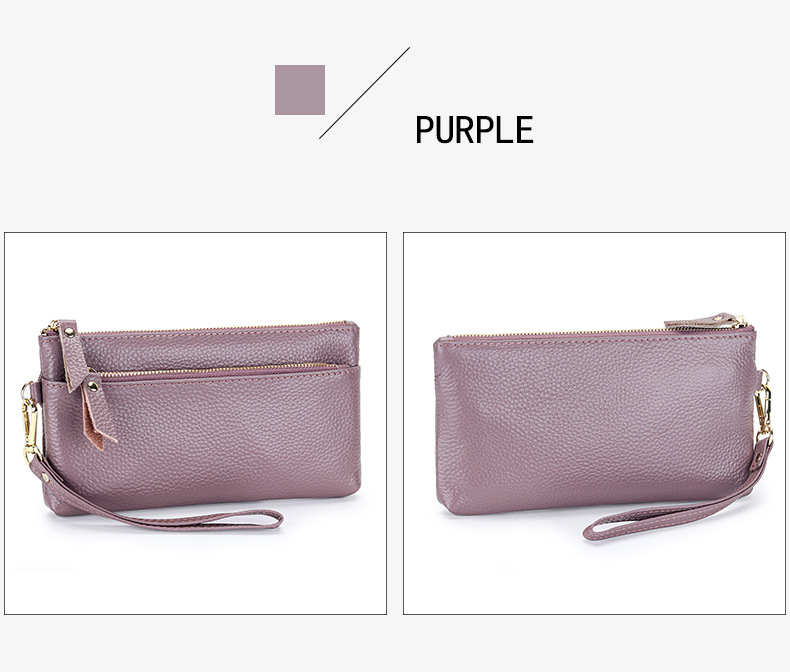Open the front-view wallet product image
The image size is (790, 672).
tap(195, 423)
